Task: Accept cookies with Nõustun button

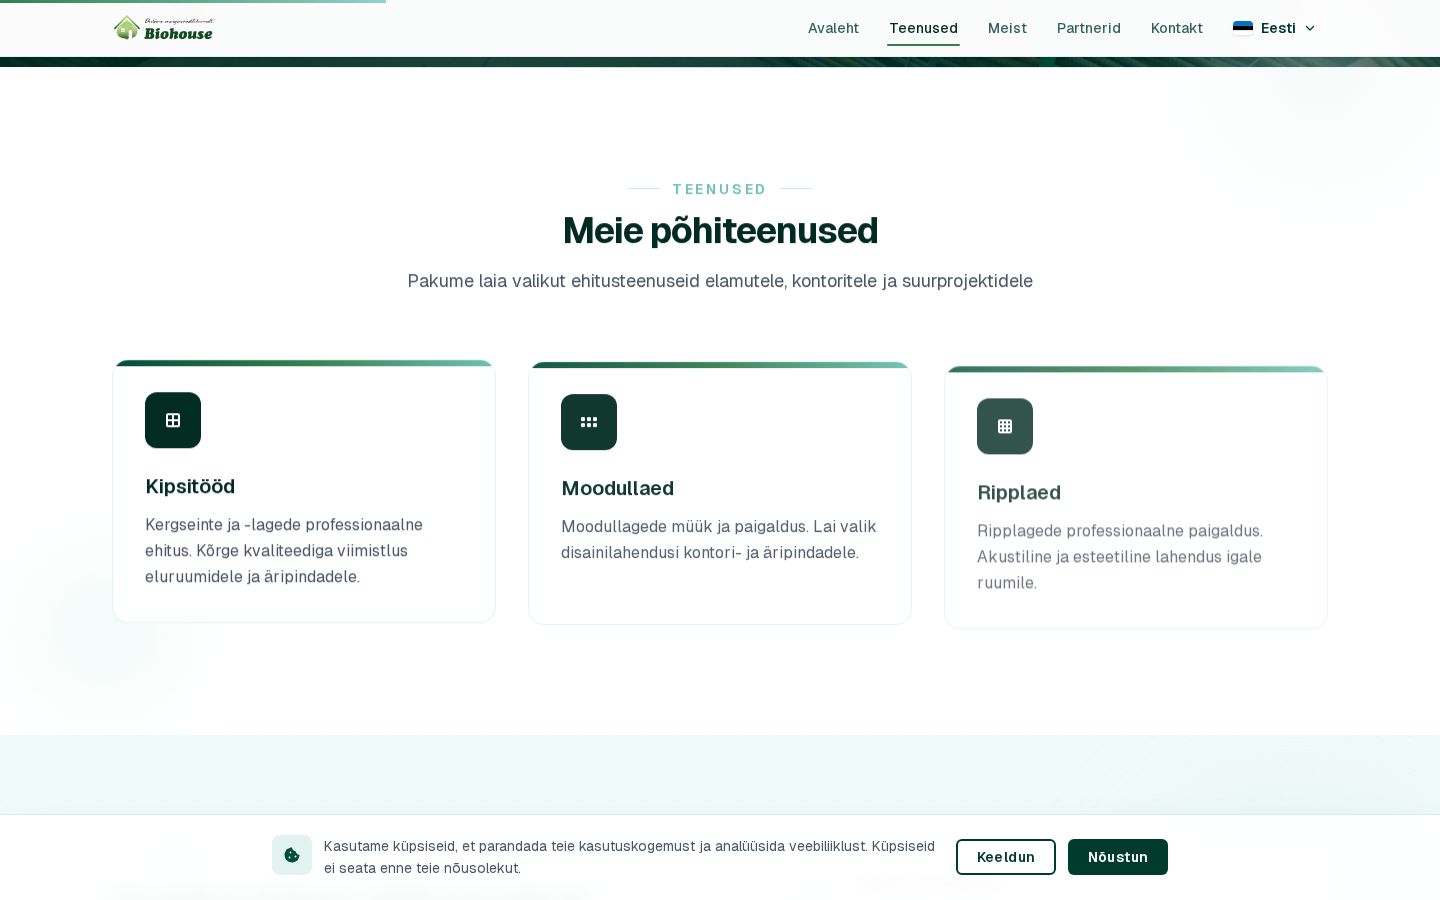Action: pos(1117,857)
